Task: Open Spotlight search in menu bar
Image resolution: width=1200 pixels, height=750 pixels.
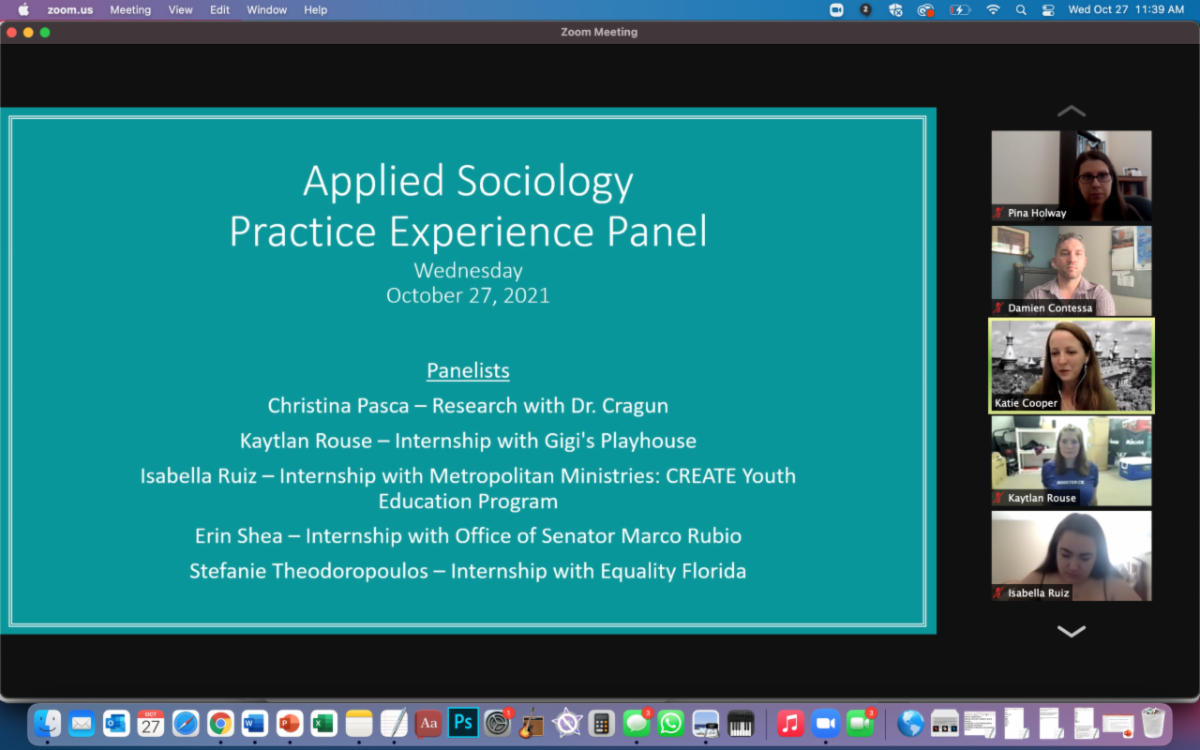Action: pyautogui.click(x=1021, y=10)
